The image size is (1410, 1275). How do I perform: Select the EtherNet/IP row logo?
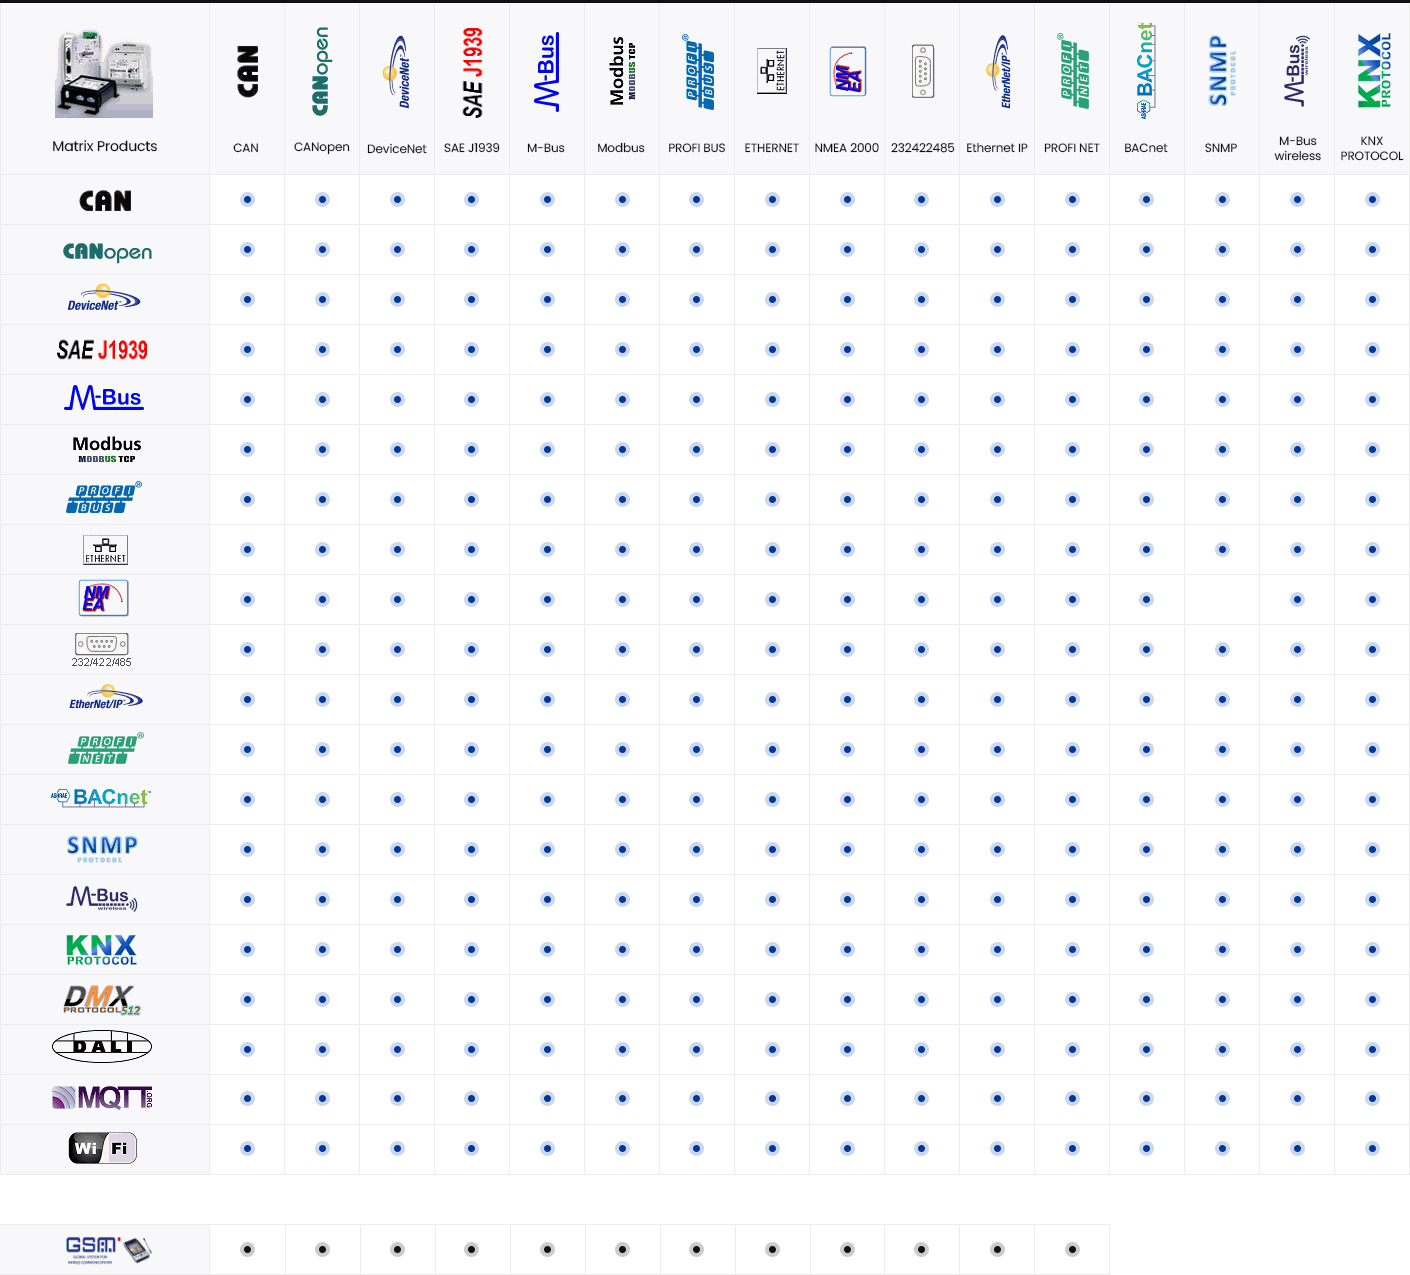click(x=105, y=698)
